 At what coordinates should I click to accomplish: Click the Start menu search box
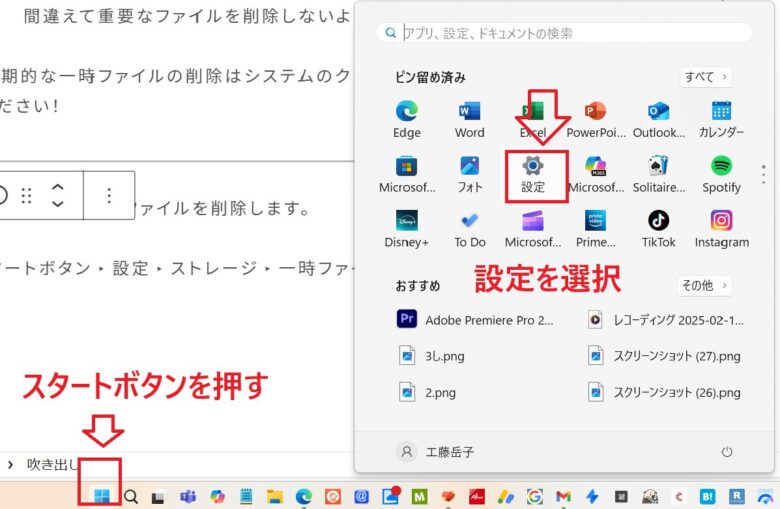point(565,33)
